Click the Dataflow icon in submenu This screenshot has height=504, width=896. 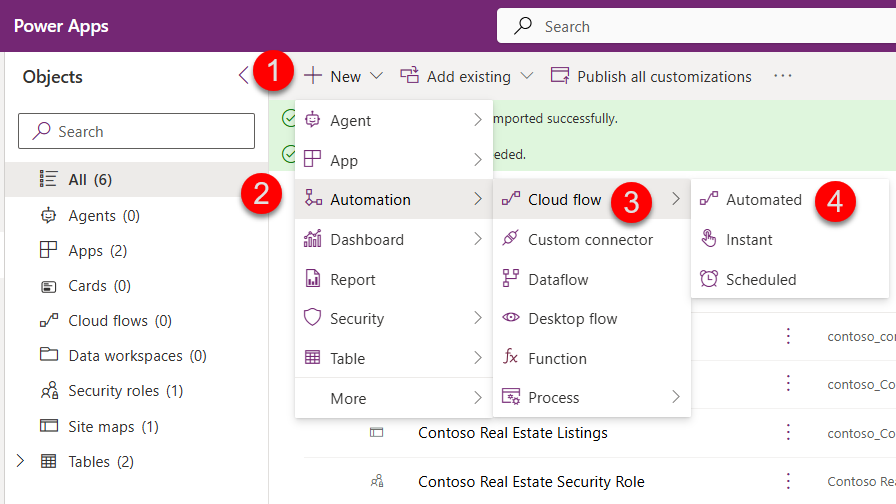[511, 279]
